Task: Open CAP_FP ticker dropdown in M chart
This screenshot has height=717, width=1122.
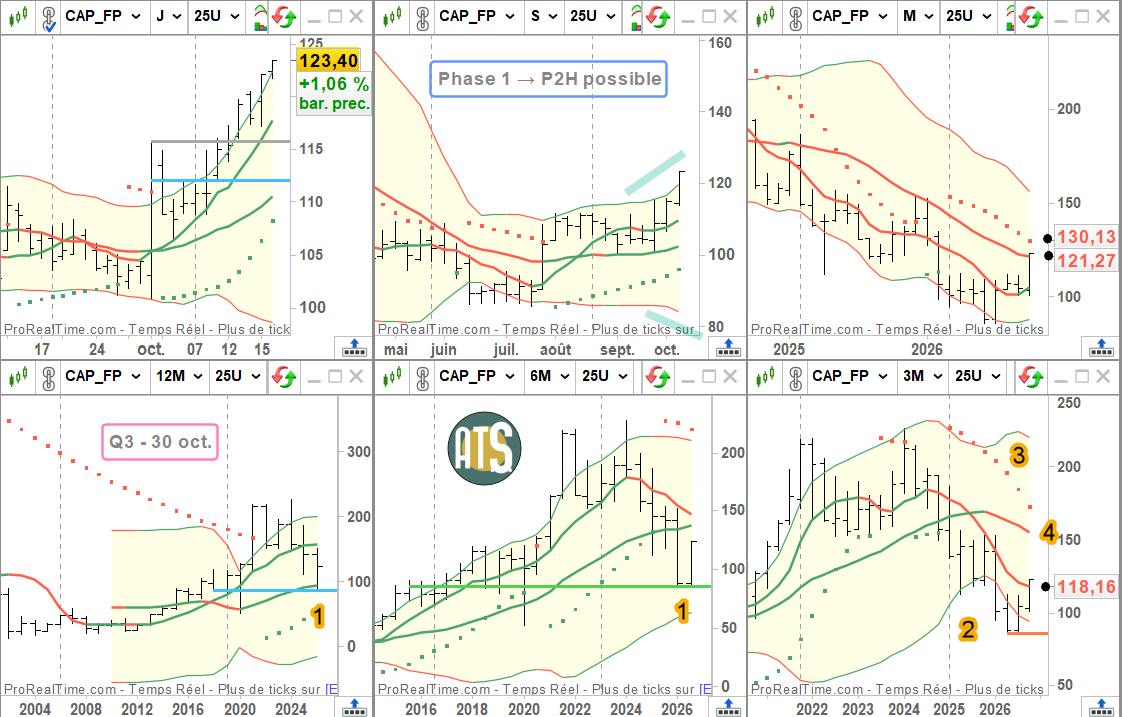Action: [x=851, y=16]
